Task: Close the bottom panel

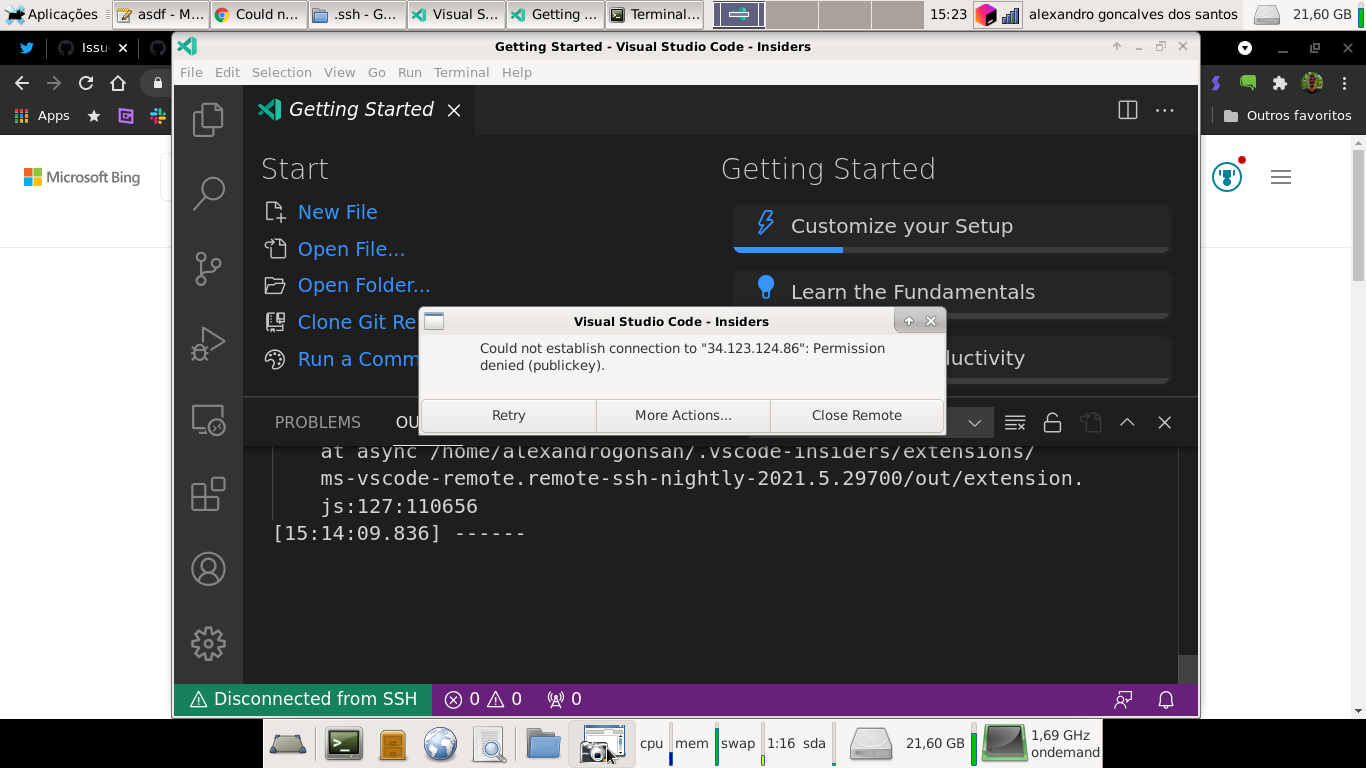Action: tap(1164, 422)
